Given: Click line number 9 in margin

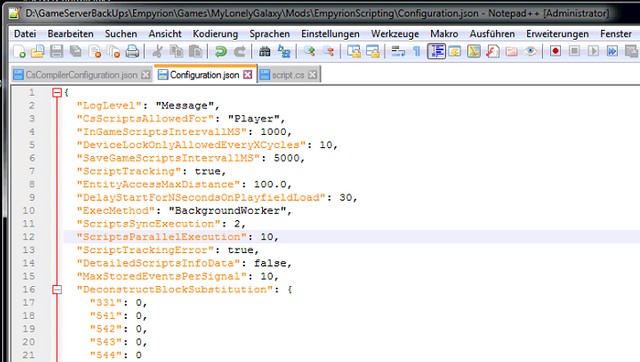Looking at the screenshot, I should [x=31, y=198].
